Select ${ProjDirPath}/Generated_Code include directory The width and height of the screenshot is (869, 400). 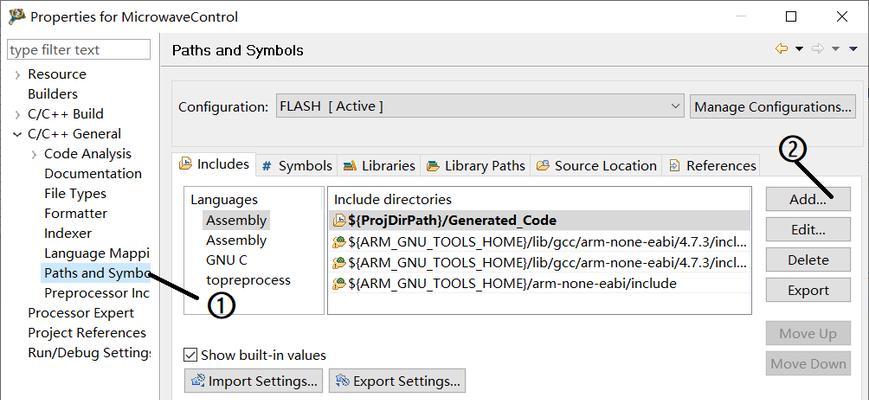point(540,220)
